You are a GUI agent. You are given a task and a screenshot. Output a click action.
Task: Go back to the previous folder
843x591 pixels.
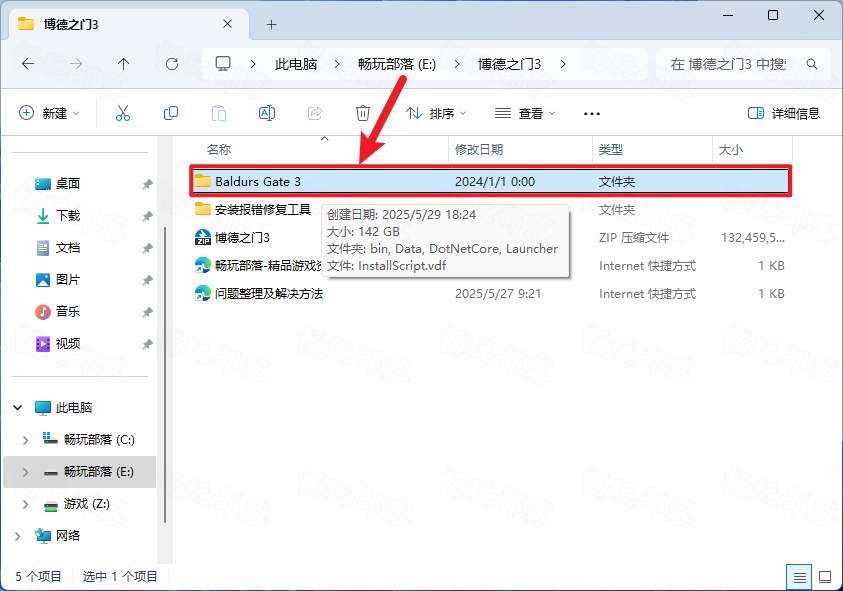point(28,64)
